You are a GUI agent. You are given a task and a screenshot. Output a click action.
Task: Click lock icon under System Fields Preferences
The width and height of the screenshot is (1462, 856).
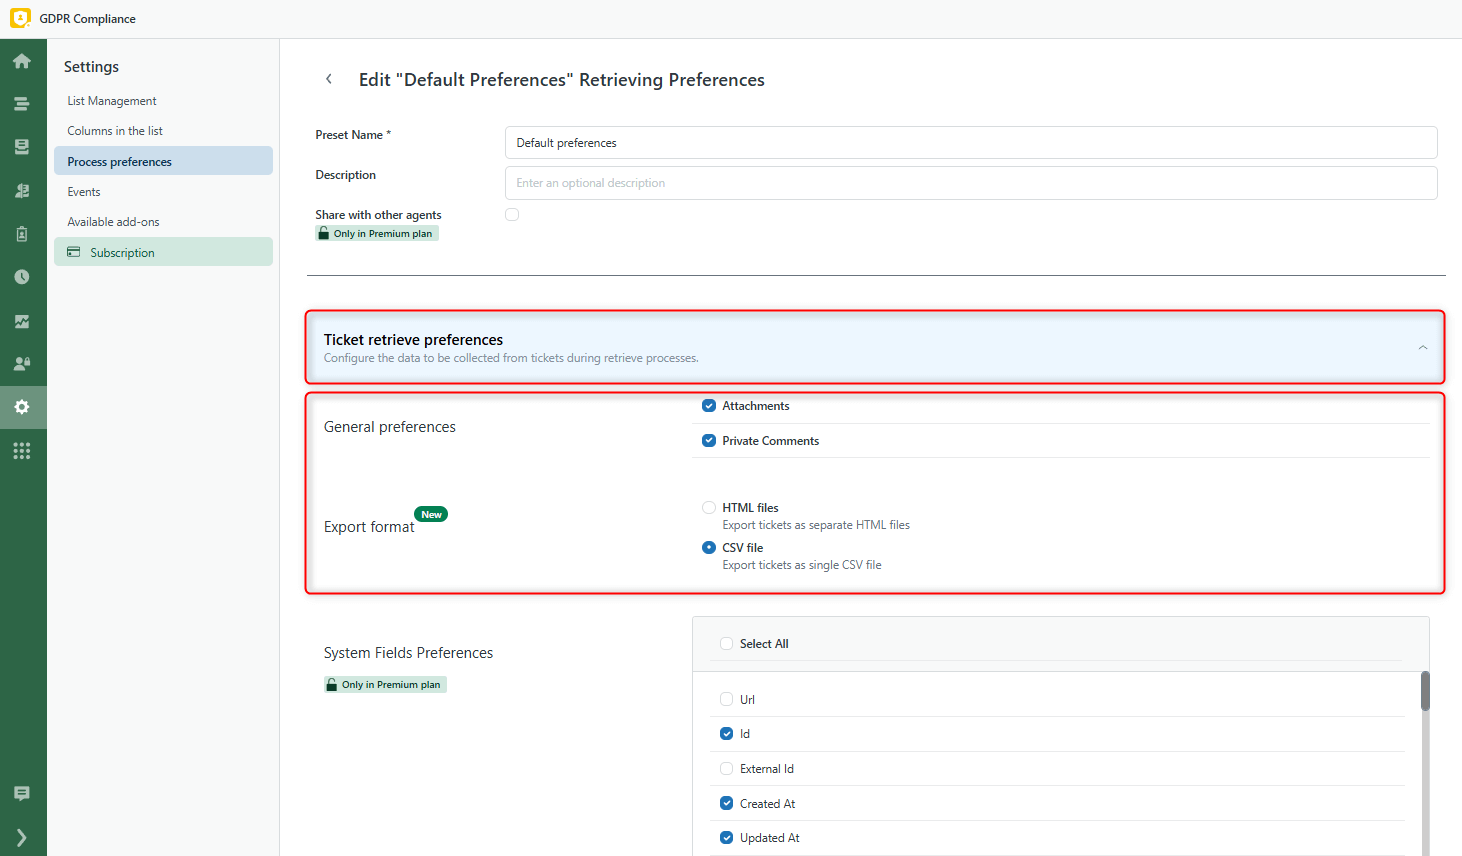point(331,685)
